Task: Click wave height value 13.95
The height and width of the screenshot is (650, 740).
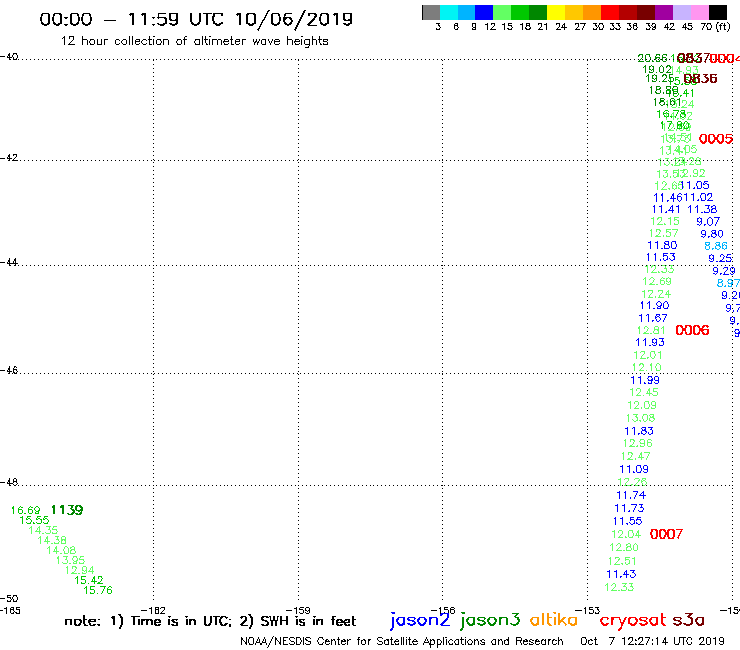Action: [x=70, y=560]
